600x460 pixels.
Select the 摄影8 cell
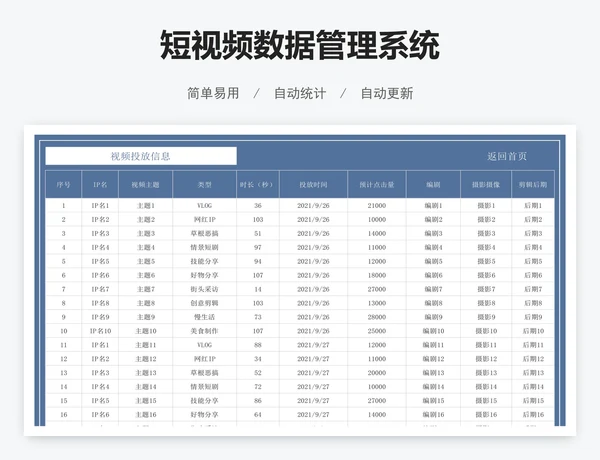486,303
